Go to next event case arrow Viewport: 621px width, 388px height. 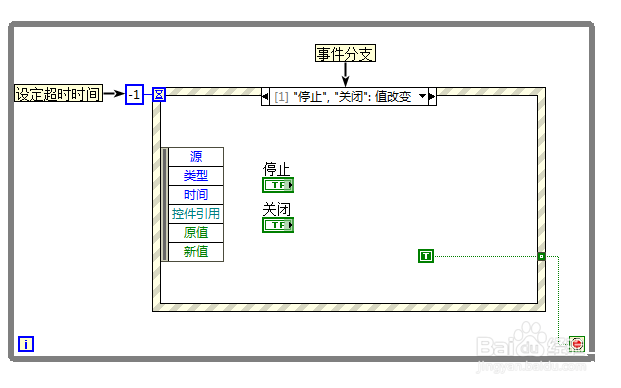point(432,97)
